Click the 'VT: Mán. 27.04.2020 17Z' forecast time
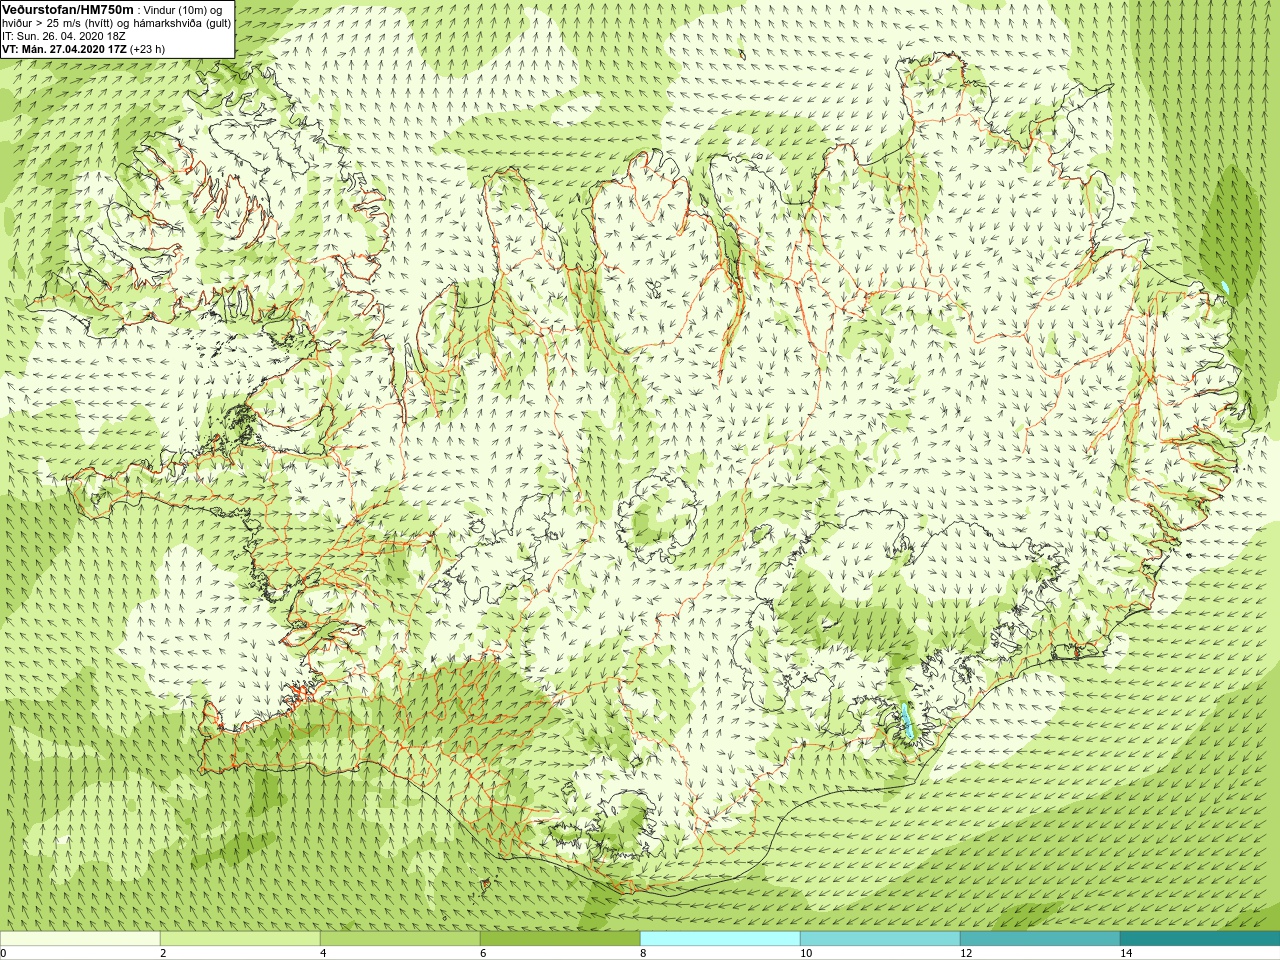Screen dimensions: 1280x960 click(x=64, y=49)
